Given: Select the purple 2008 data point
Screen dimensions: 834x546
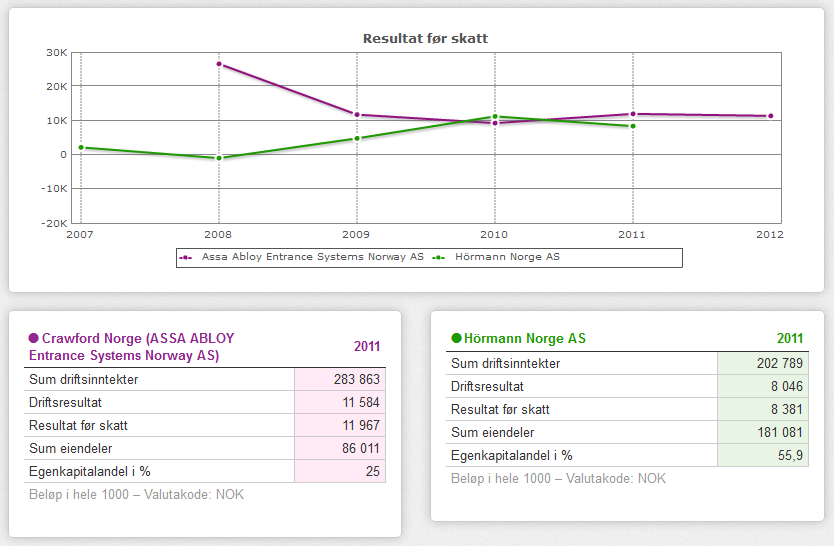Looking at the screenshot, I should point(219,64).
